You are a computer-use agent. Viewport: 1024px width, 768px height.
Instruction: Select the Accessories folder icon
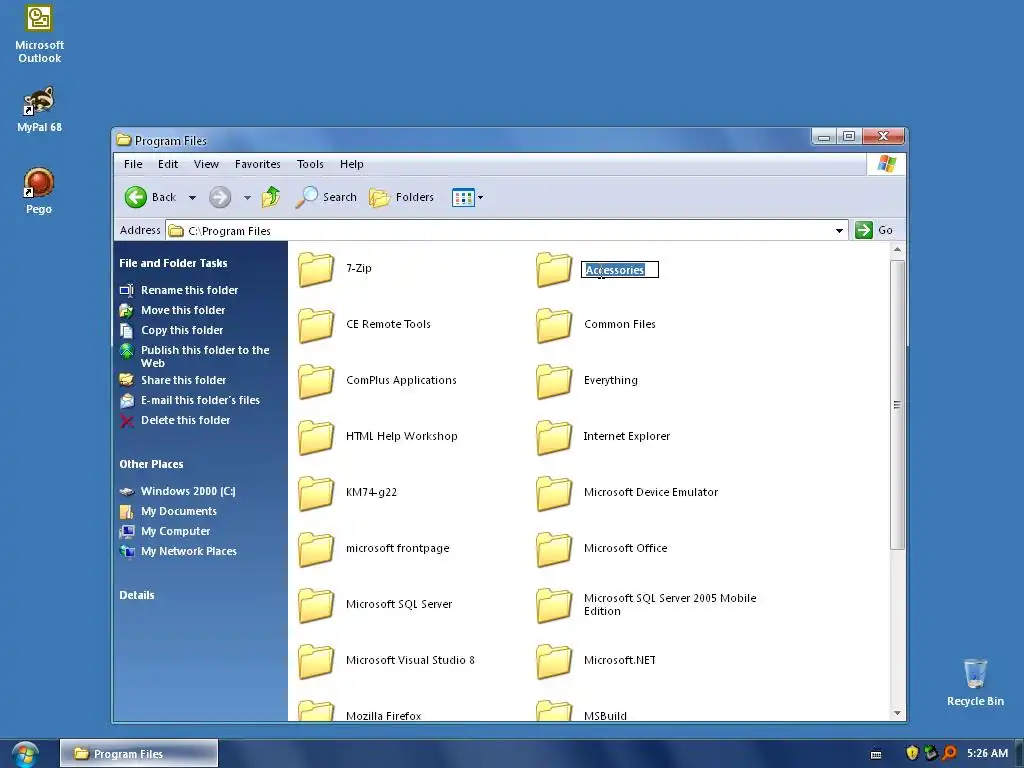pyautogui.click(x=554, y=269)
